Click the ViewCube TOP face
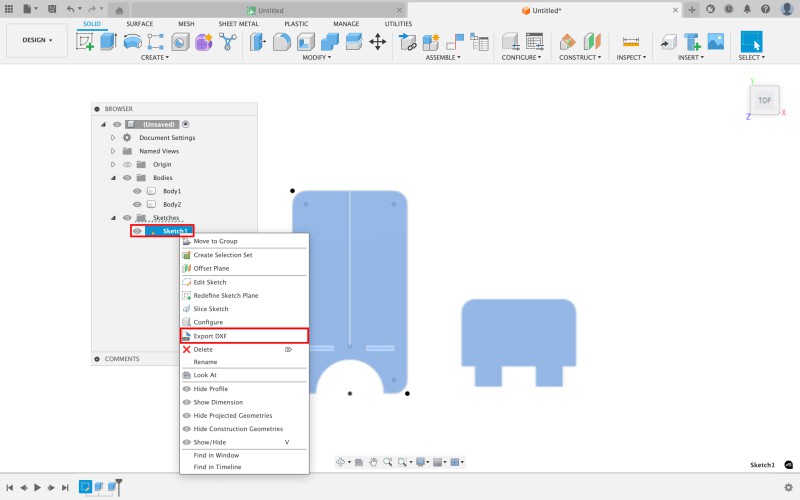The image size is (800, 500). click(x=764, y=101)
